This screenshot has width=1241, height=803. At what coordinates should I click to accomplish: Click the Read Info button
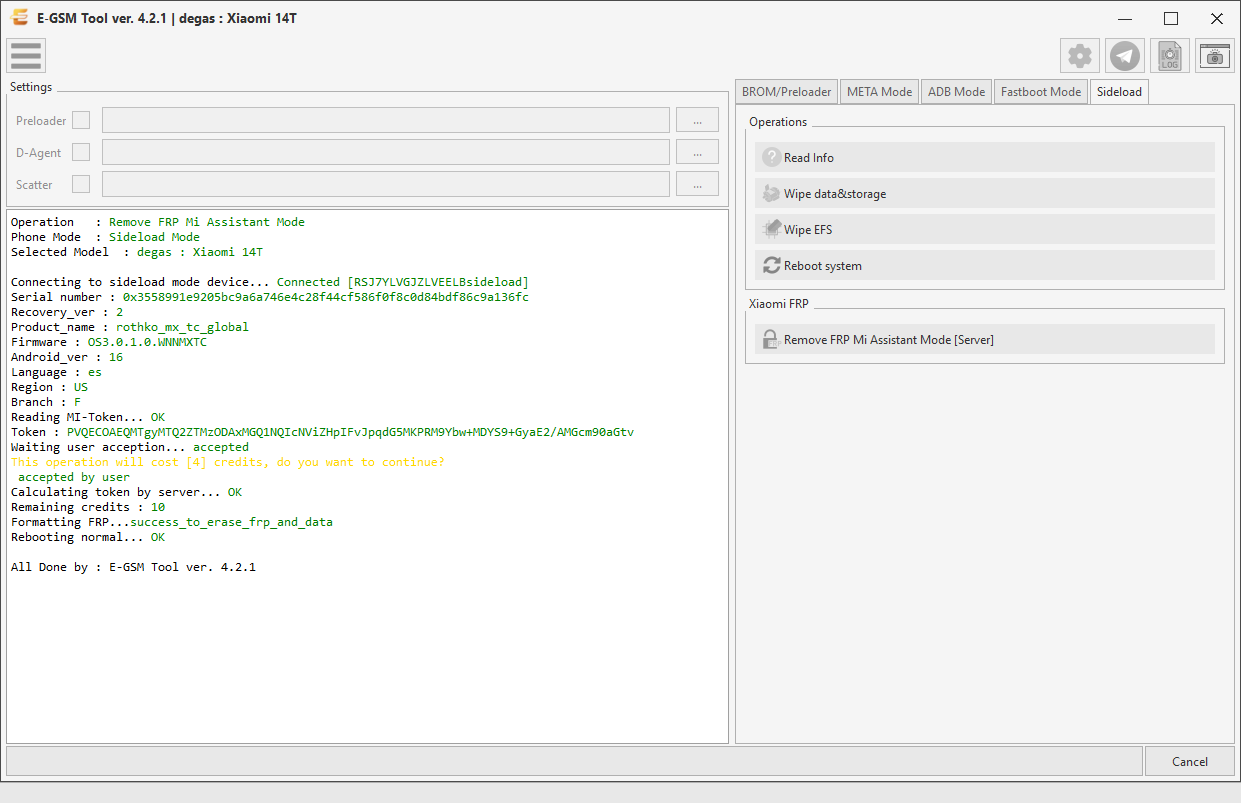(985, 157)
